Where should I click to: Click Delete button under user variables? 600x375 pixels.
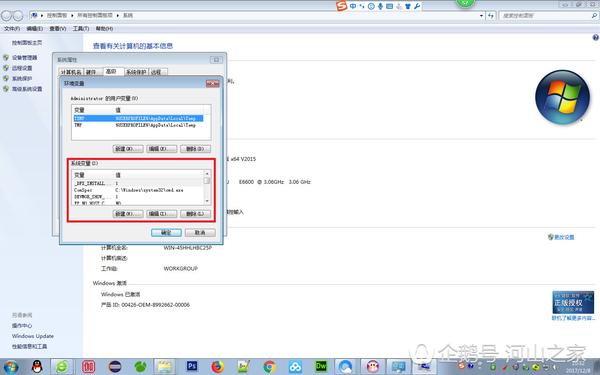click(196, 149)
